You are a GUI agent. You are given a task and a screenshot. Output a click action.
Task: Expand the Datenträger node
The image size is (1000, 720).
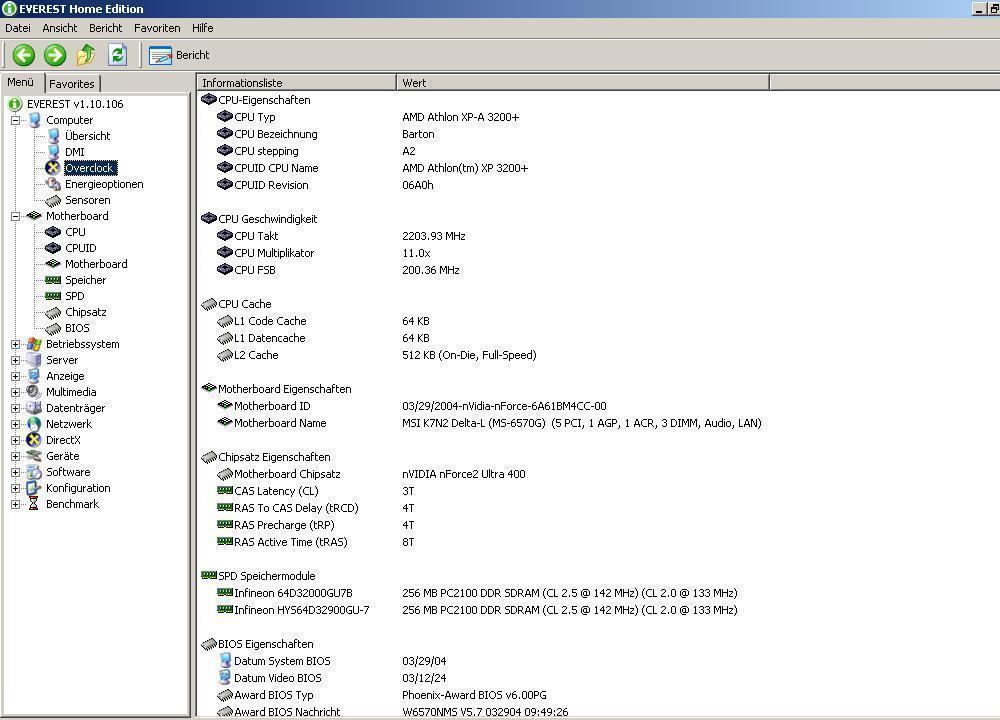click(15, 408)
